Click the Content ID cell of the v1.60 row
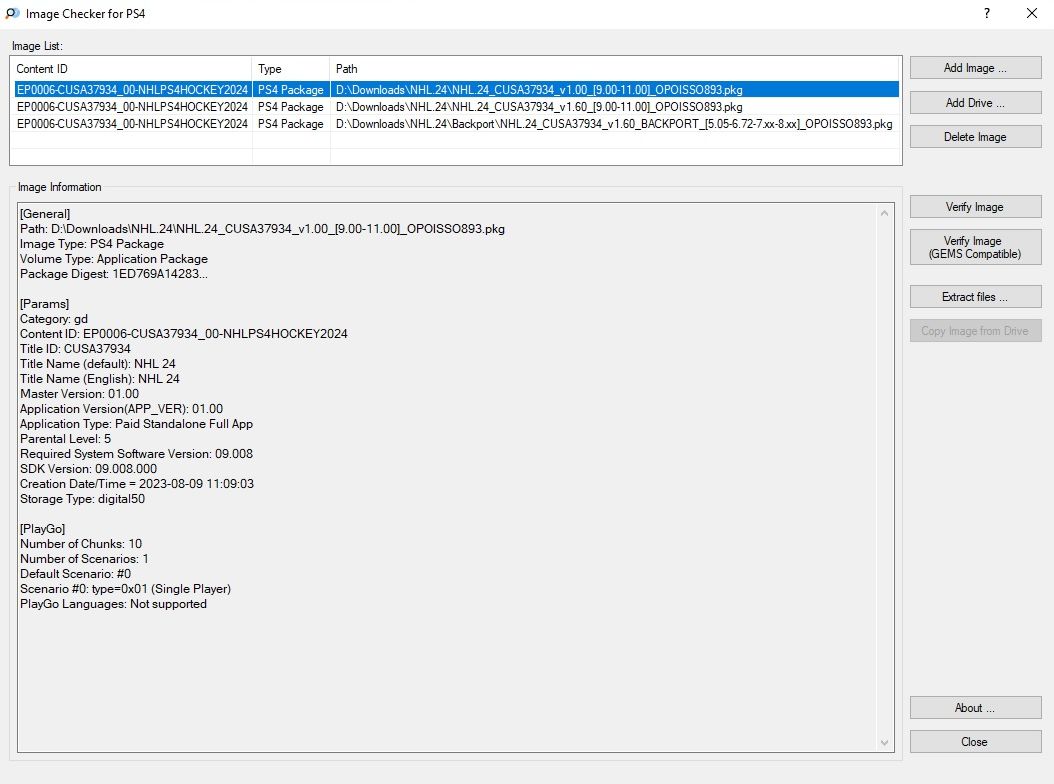The image size is (1054, 784). click(132, 107)
